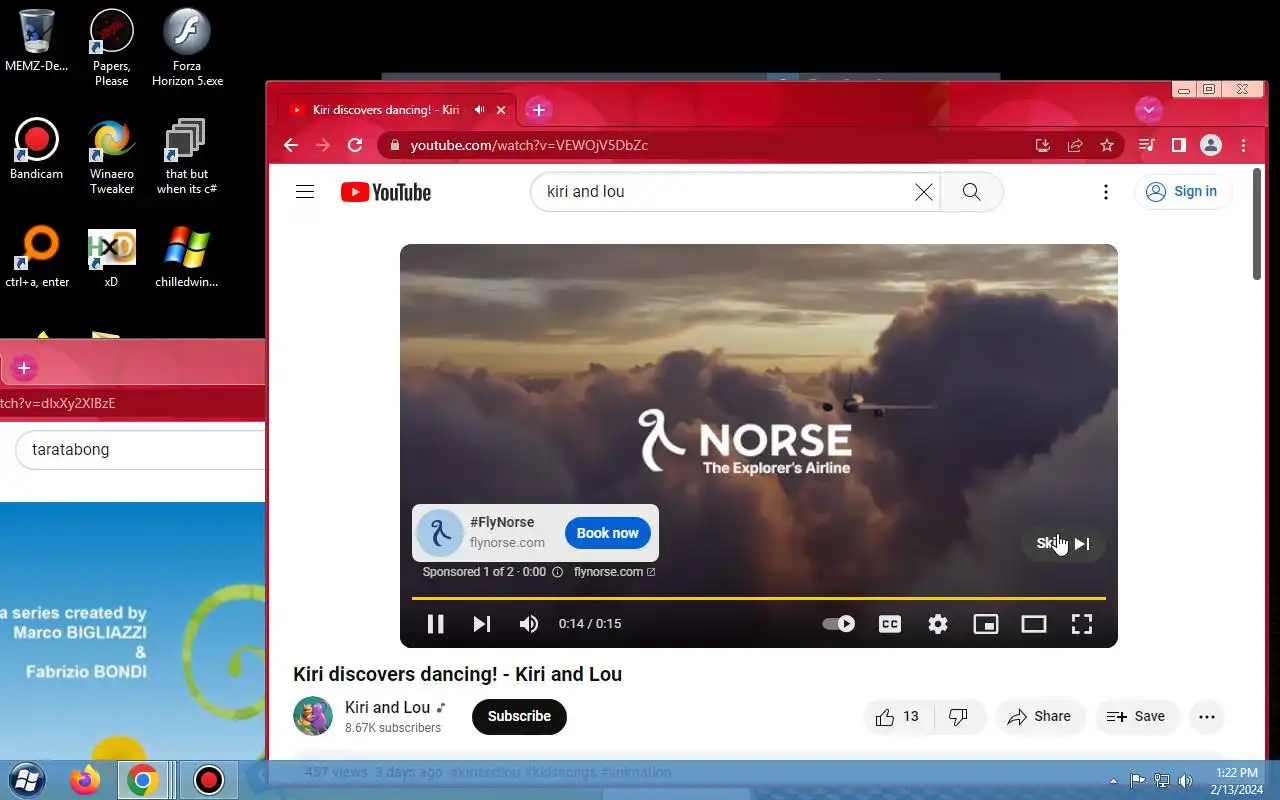This screenshot has width=1280, height=800.
Task: Go back using the browser back arrow
Action: (x=291, y=145)
